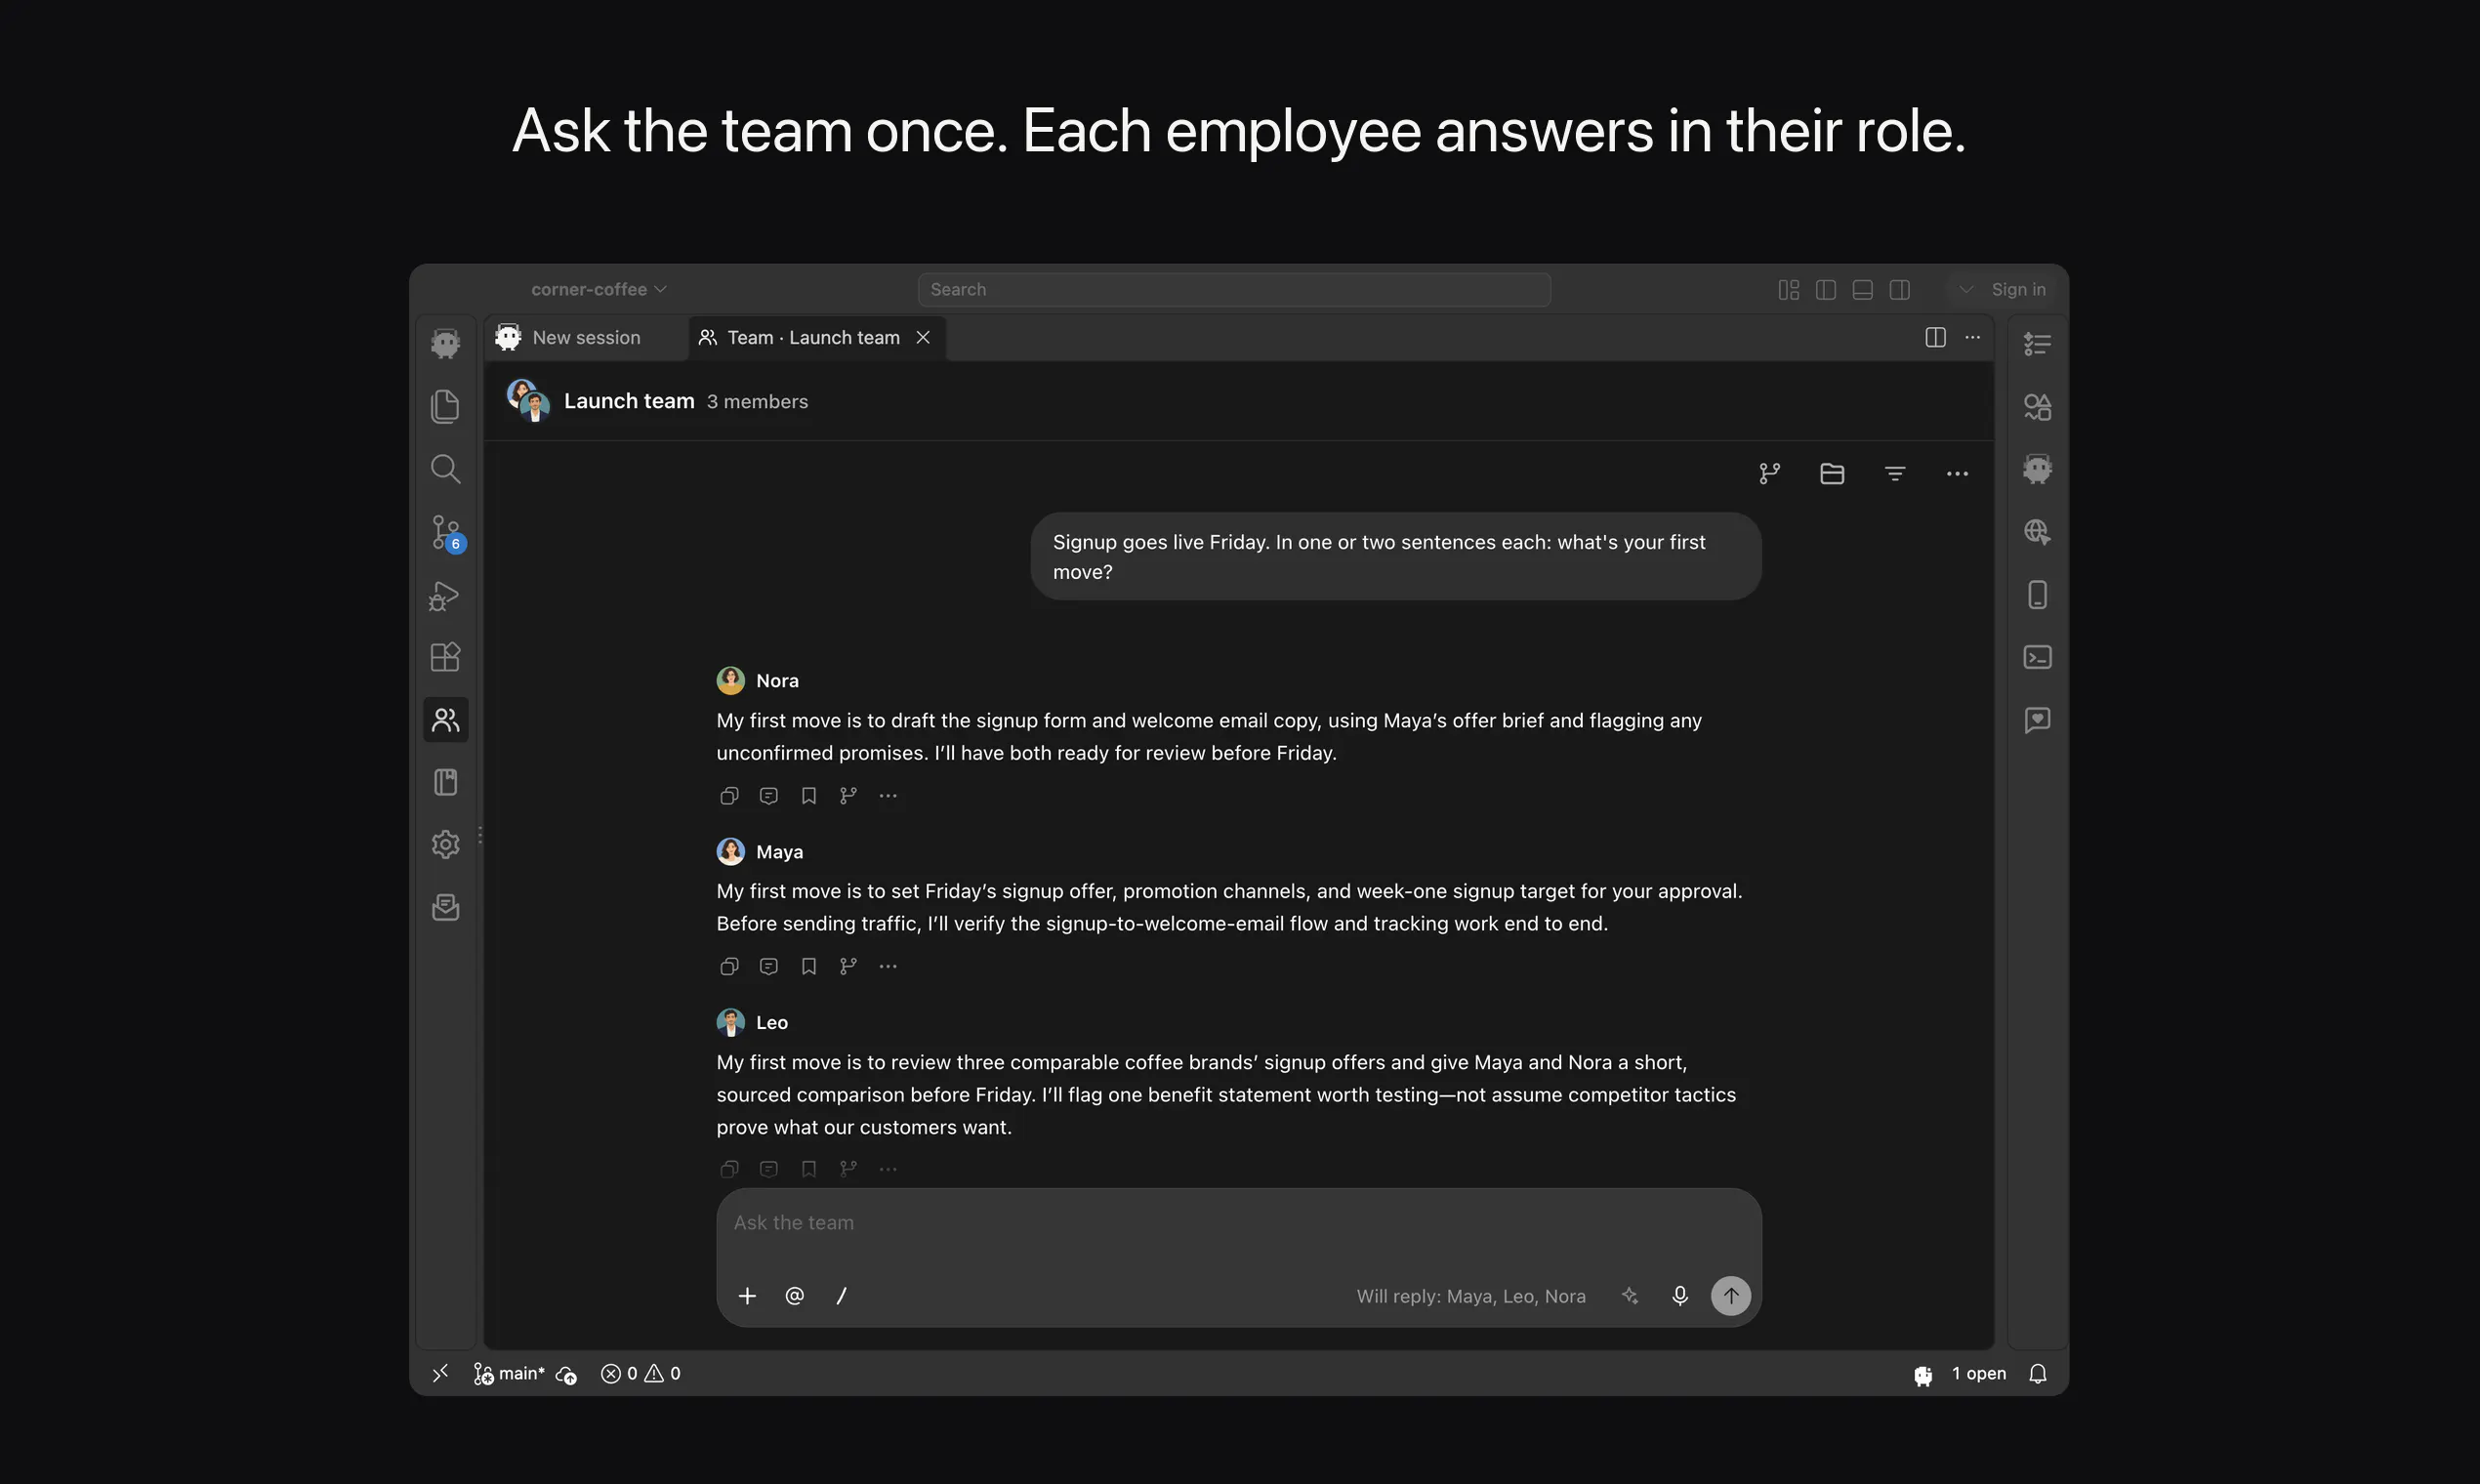Click the Sign in button
Screen dimensions: 2480x1484
pyautogui.click(x=2018, y=289)
